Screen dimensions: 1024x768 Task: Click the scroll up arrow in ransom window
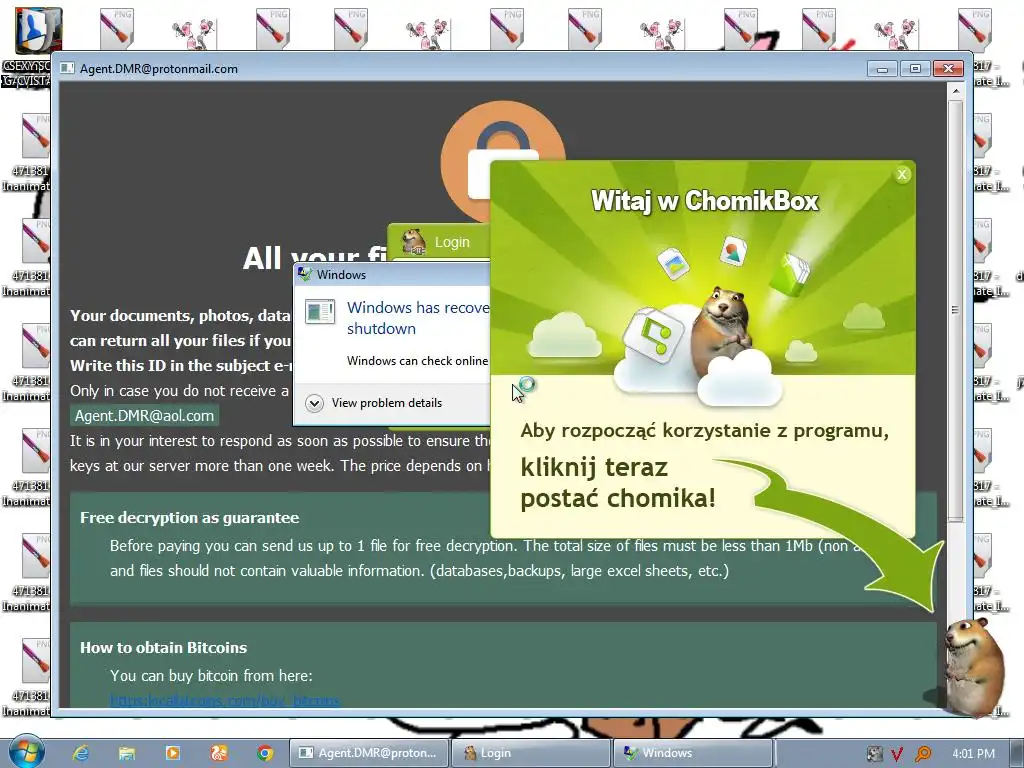point(955,91)
